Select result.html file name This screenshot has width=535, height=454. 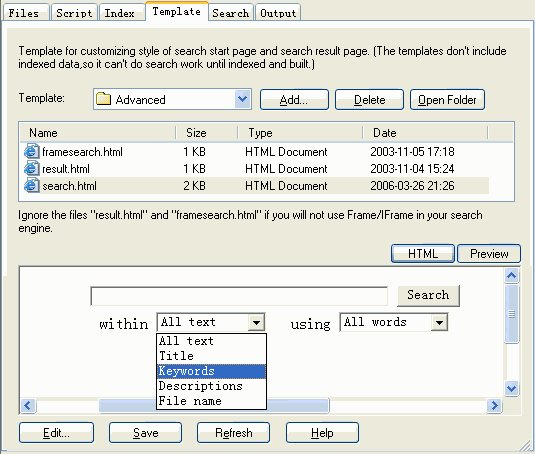tap(66, 169)
